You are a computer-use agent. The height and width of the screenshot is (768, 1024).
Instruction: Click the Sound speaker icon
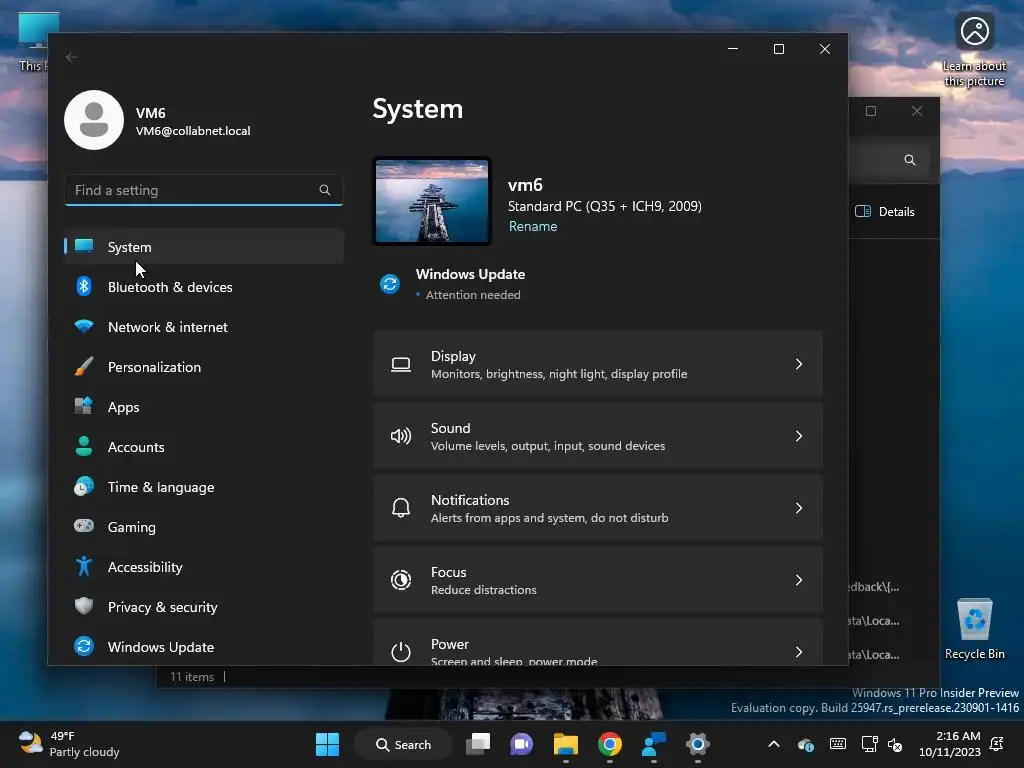pyautogui.click(x=401, y=436)
